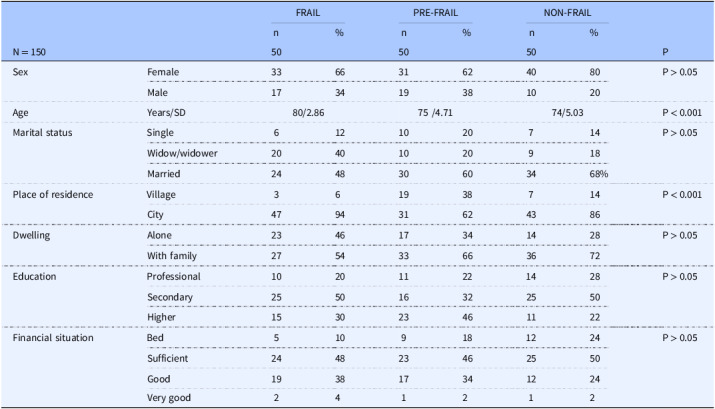
Task: Click the 68% value in Married row
Action: point(597,174)
